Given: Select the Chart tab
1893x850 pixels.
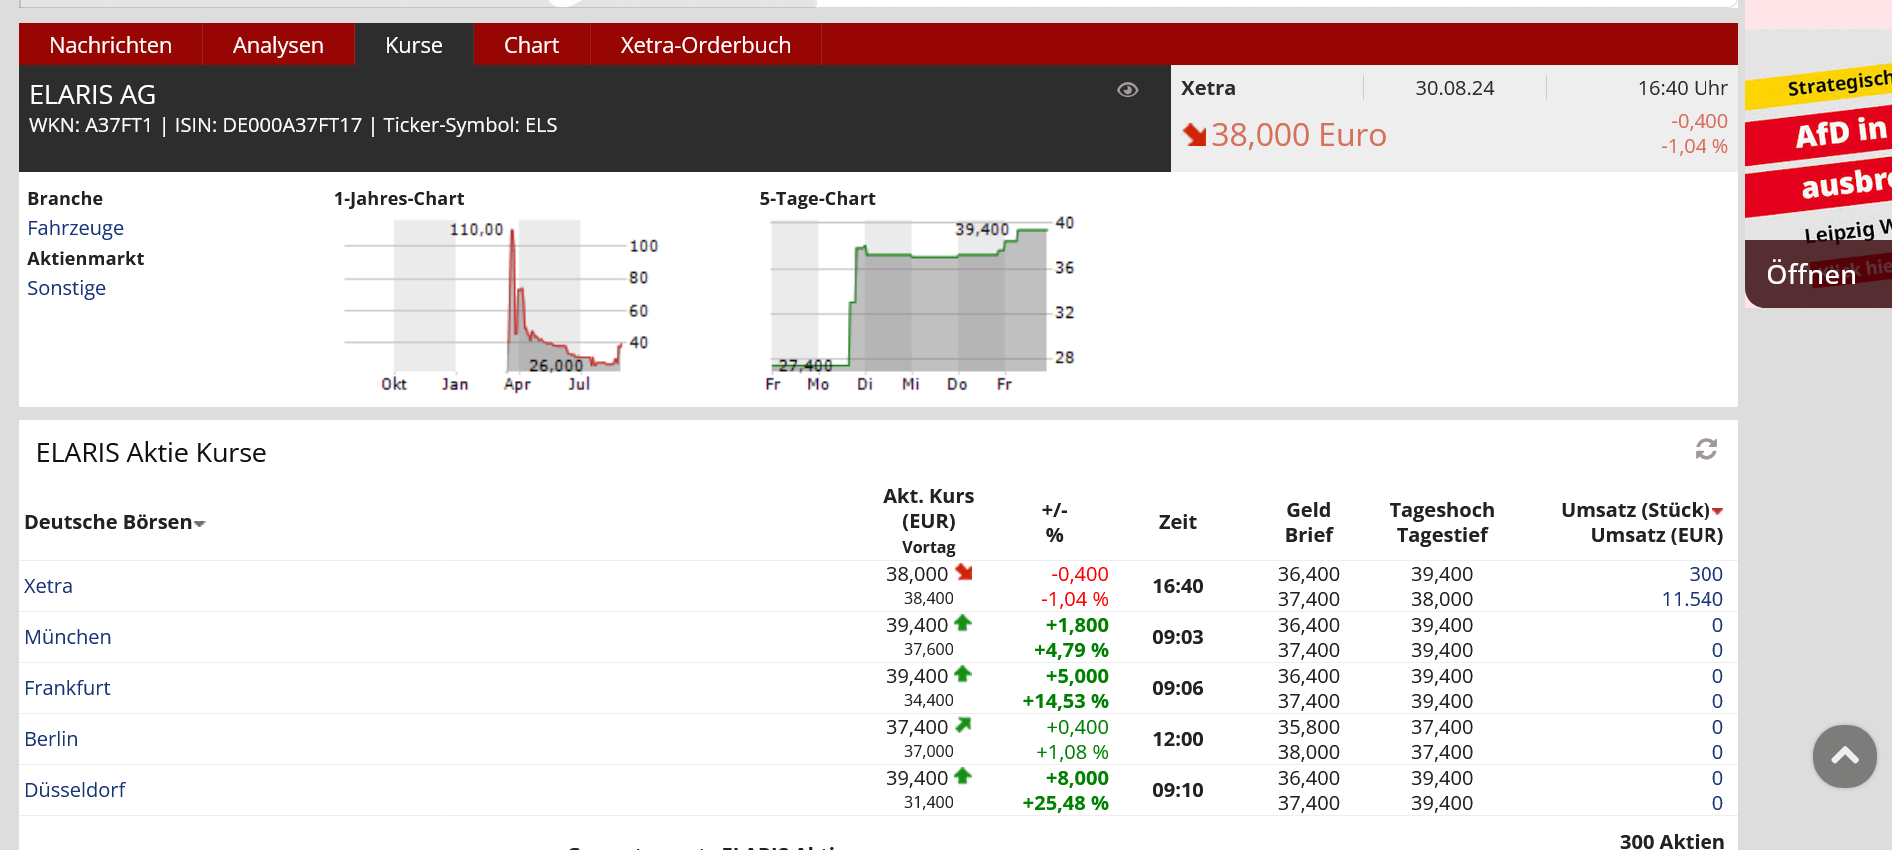Looking at the screenshot, I should point(531,45).
